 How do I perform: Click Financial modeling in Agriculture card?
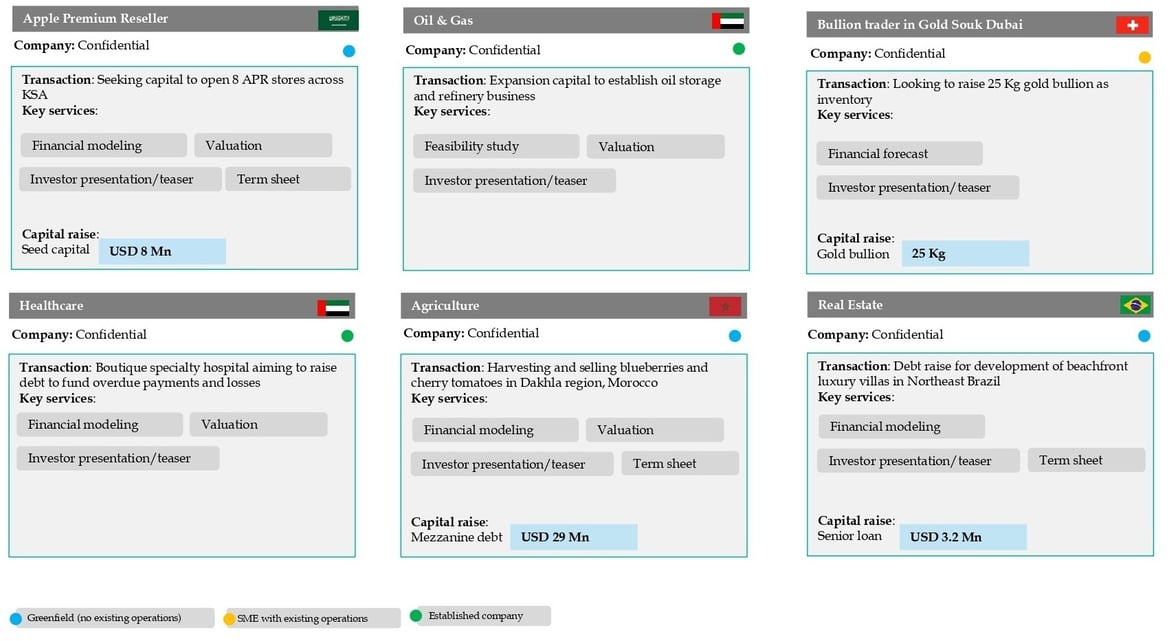click(x=495, y=430)
